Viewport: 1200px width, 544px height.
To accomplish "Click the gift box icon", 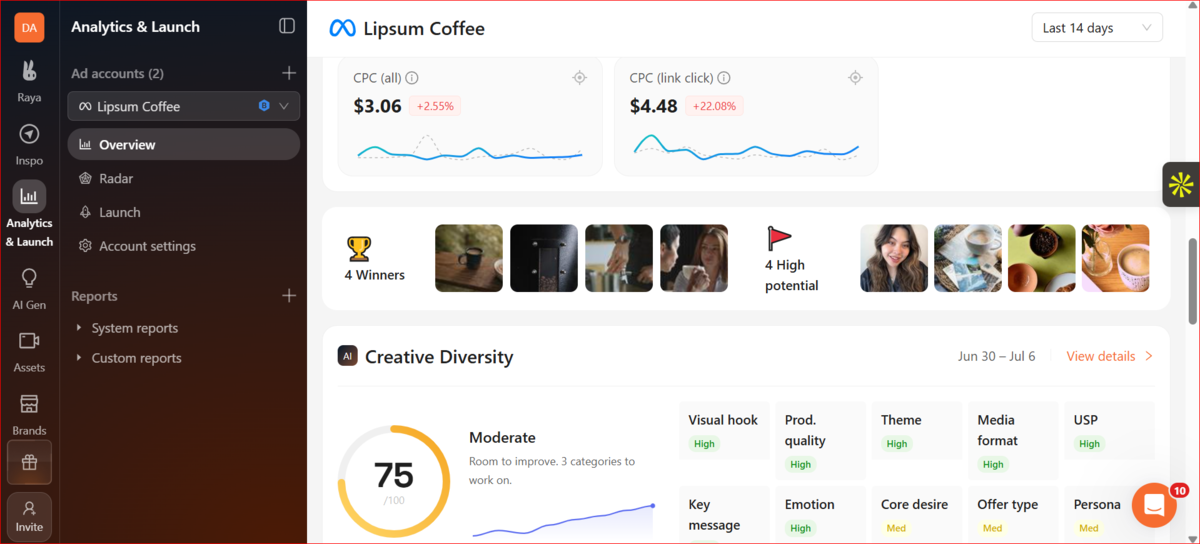I will [x=29, y=462].
